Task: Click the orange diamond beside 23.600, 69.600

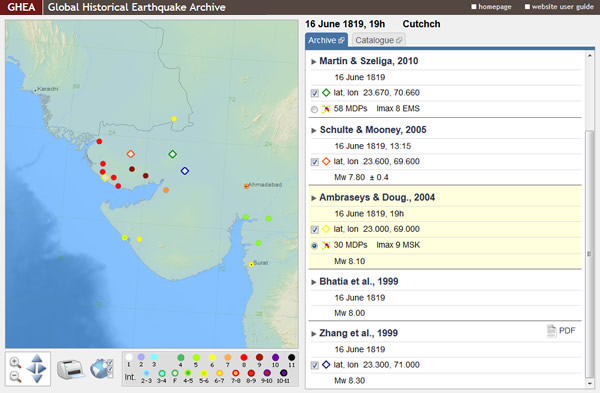Action: pyautogui.click(x=326, y=161)
